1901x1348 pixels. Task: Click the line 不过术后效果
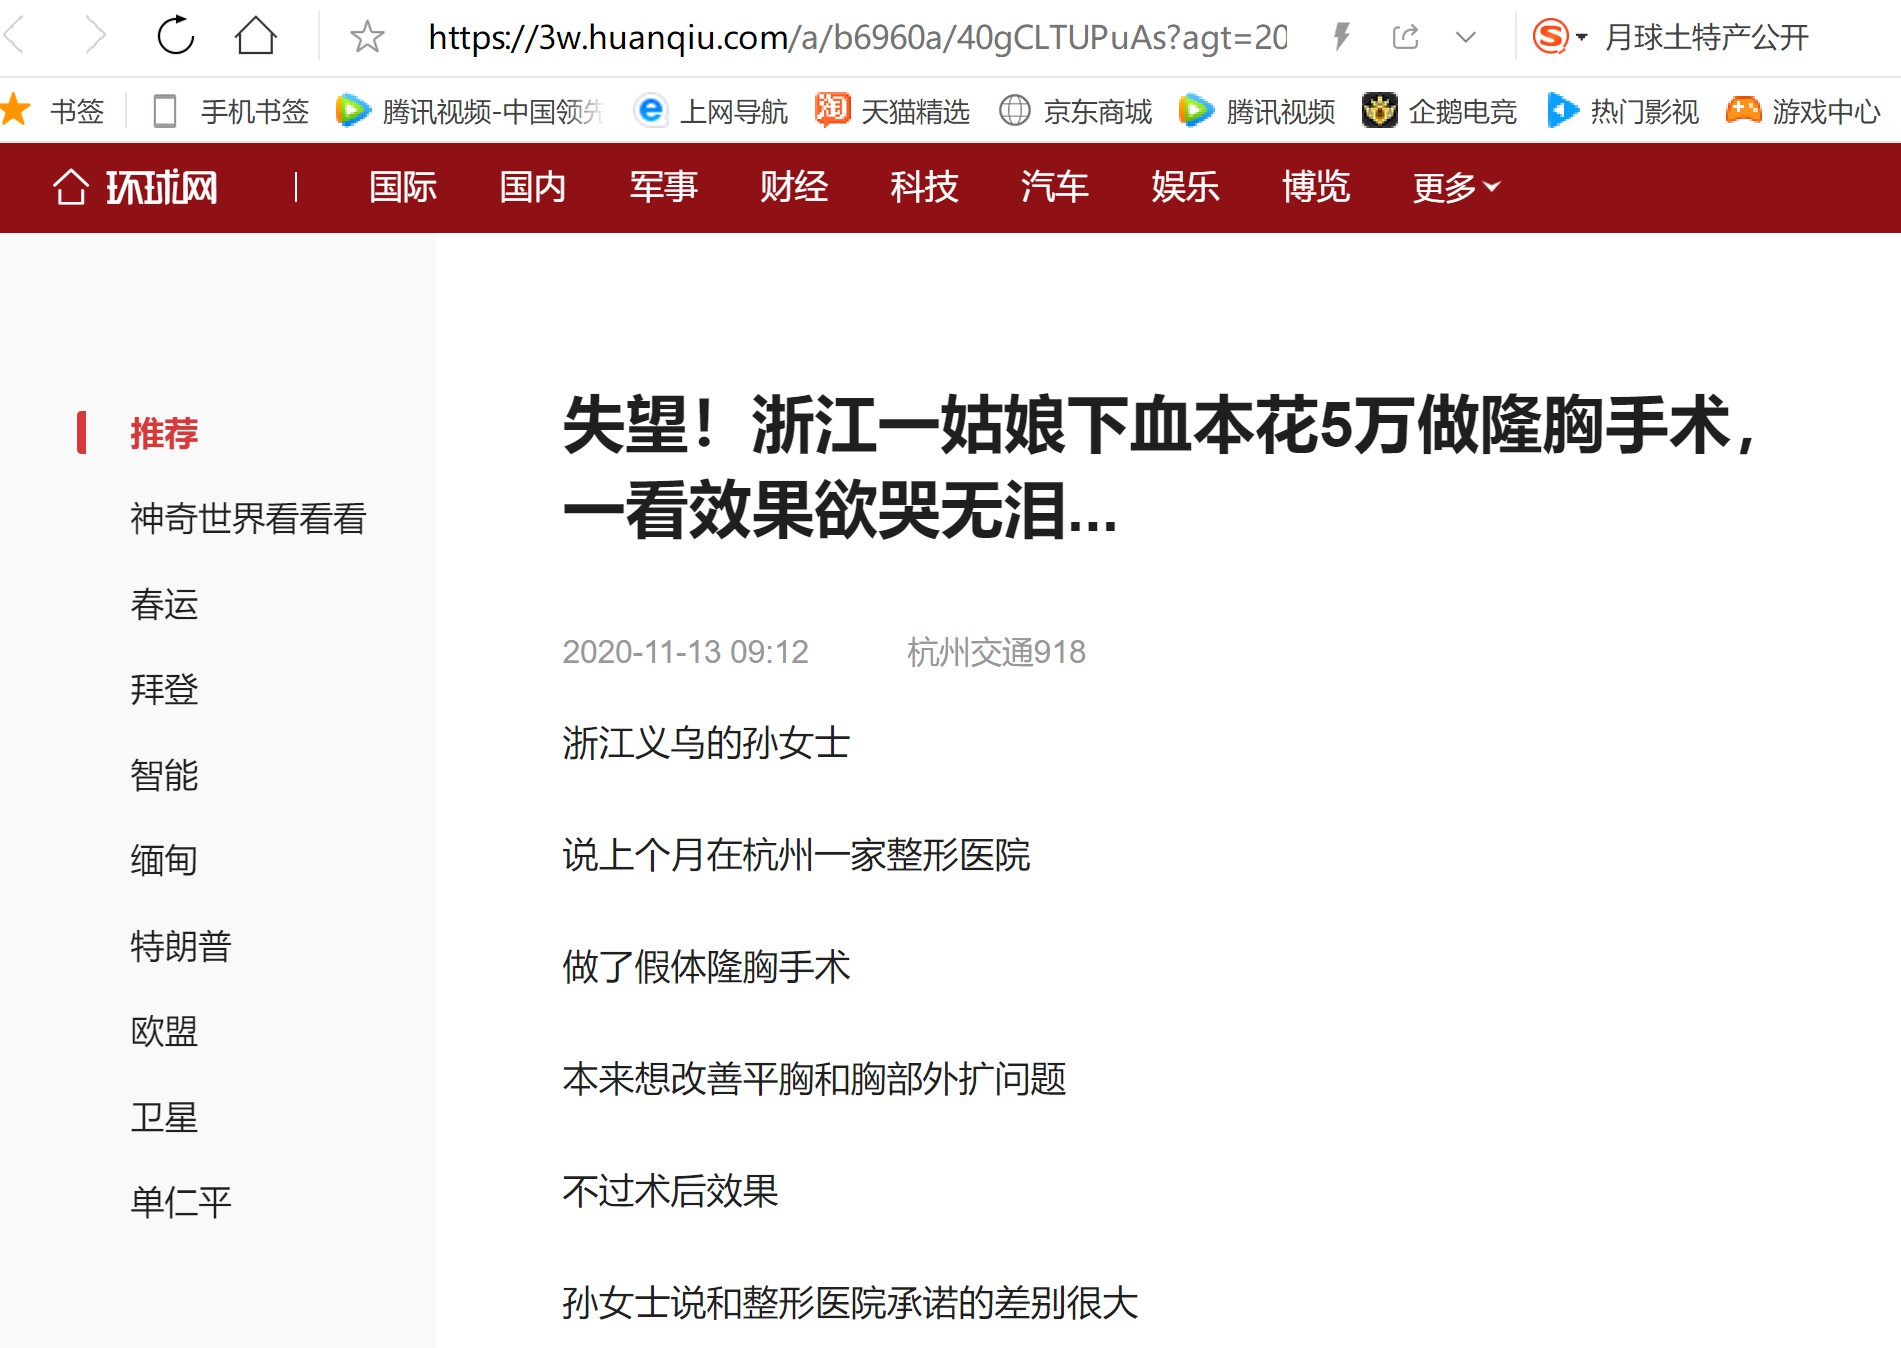tap(670, 1191)
